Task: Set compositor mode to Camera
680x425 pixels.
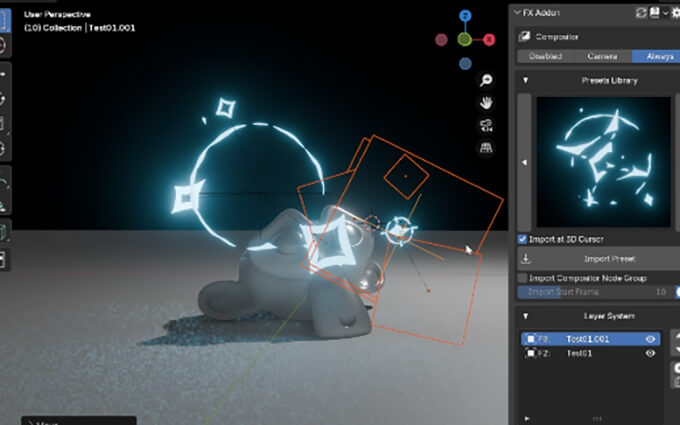Action: coord(602,56)
